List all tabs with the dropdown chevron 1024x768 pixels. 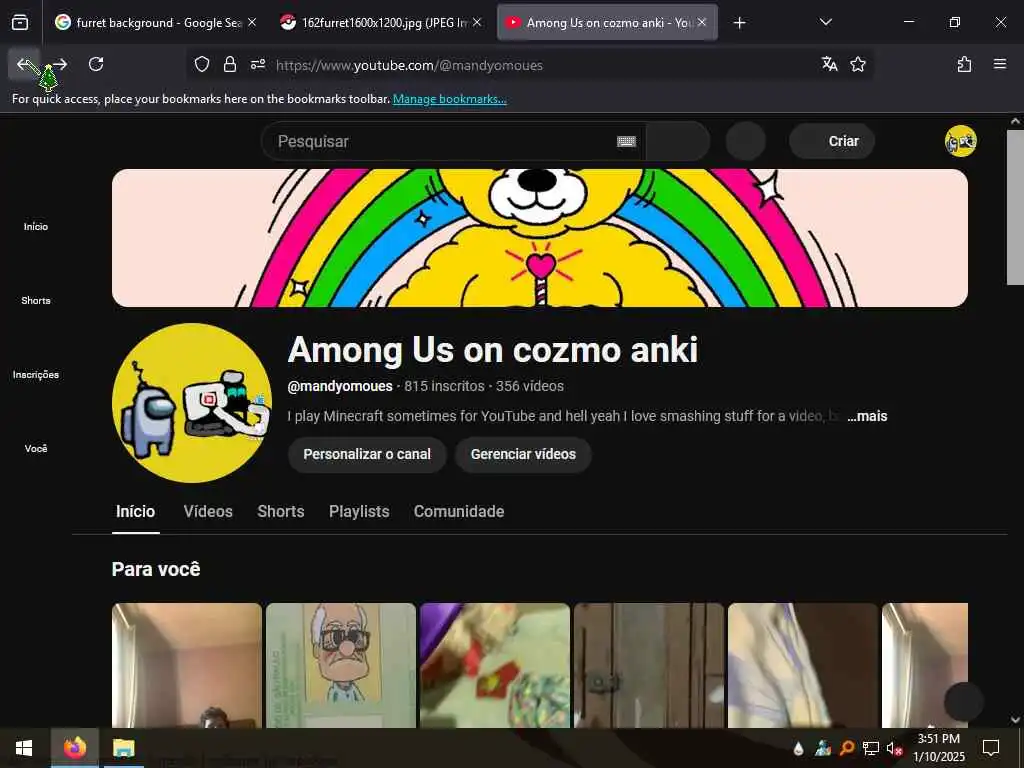[x=825, y=22]
